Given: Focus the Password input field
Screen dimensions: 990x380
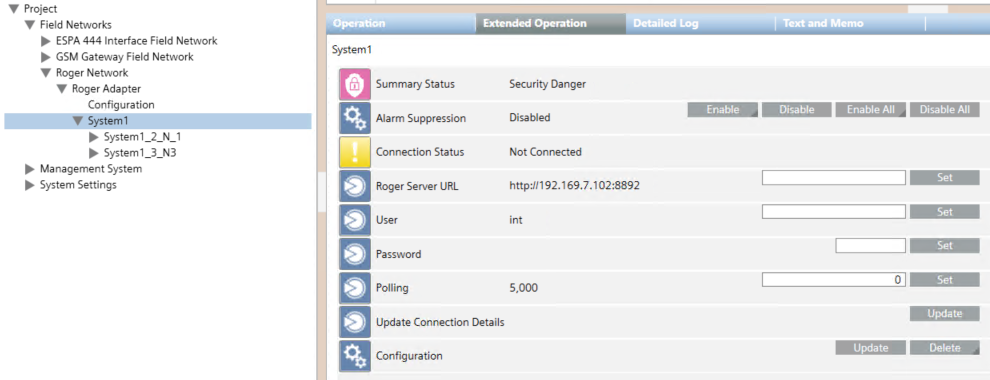Looking at the screenshot, I should (x=871, y=246).
